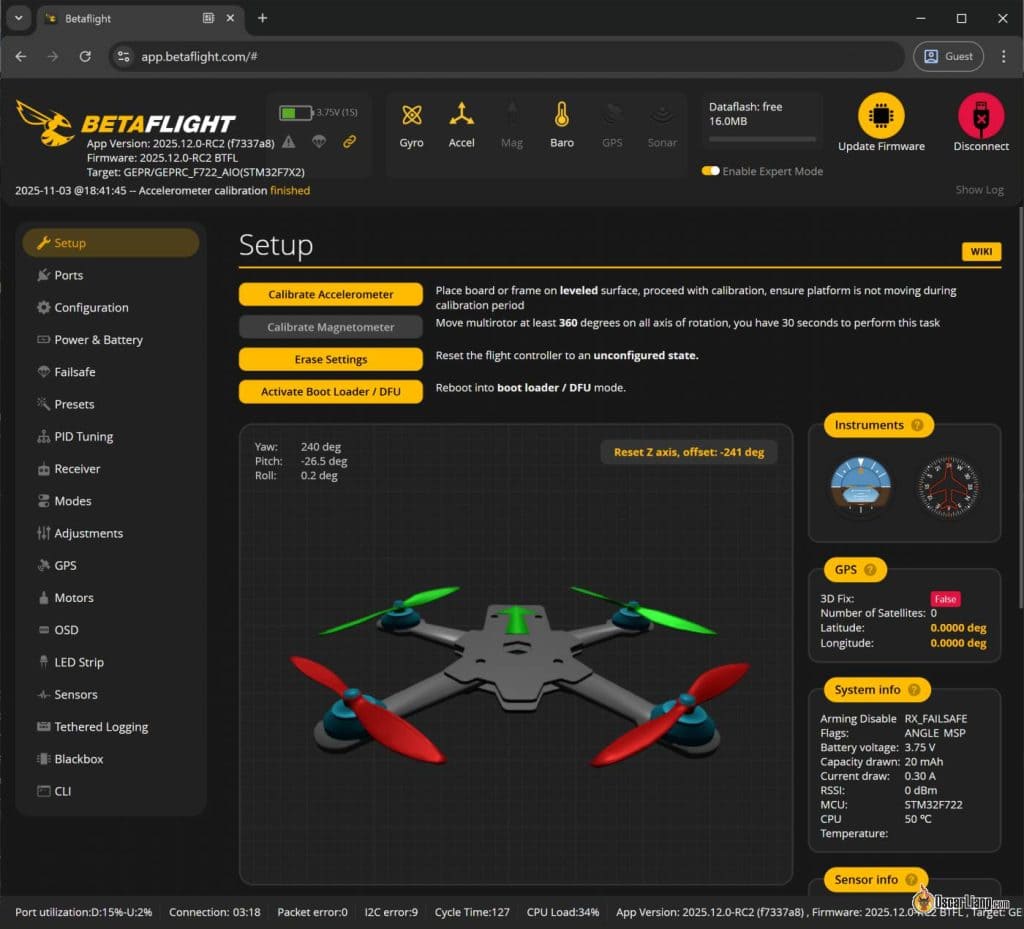Viewport: 1024px width, 929px height.
Task: Click the arming warning triangle icon
Action: point(289,142)
